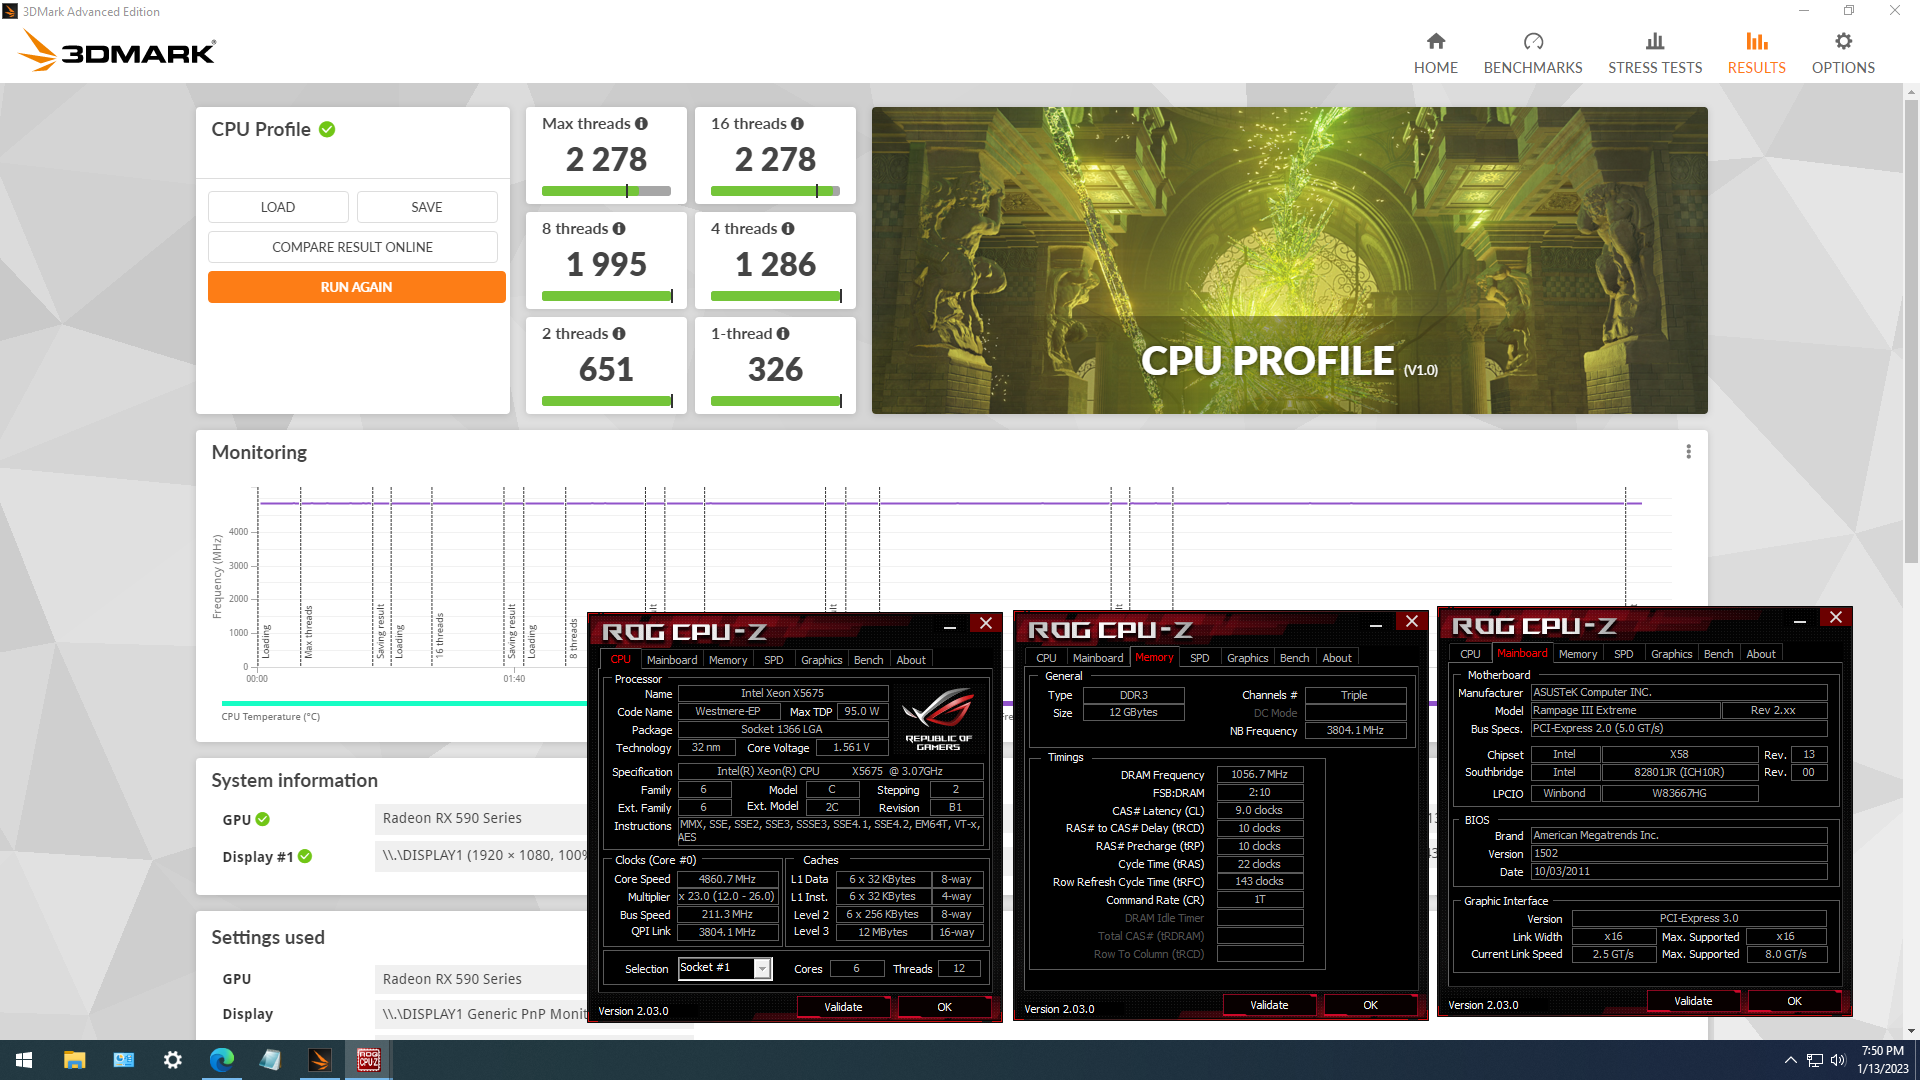Screen dimensions: 1920x1080
Task: Click info icon next to 2 threads
Action: [x=619, y=334]
